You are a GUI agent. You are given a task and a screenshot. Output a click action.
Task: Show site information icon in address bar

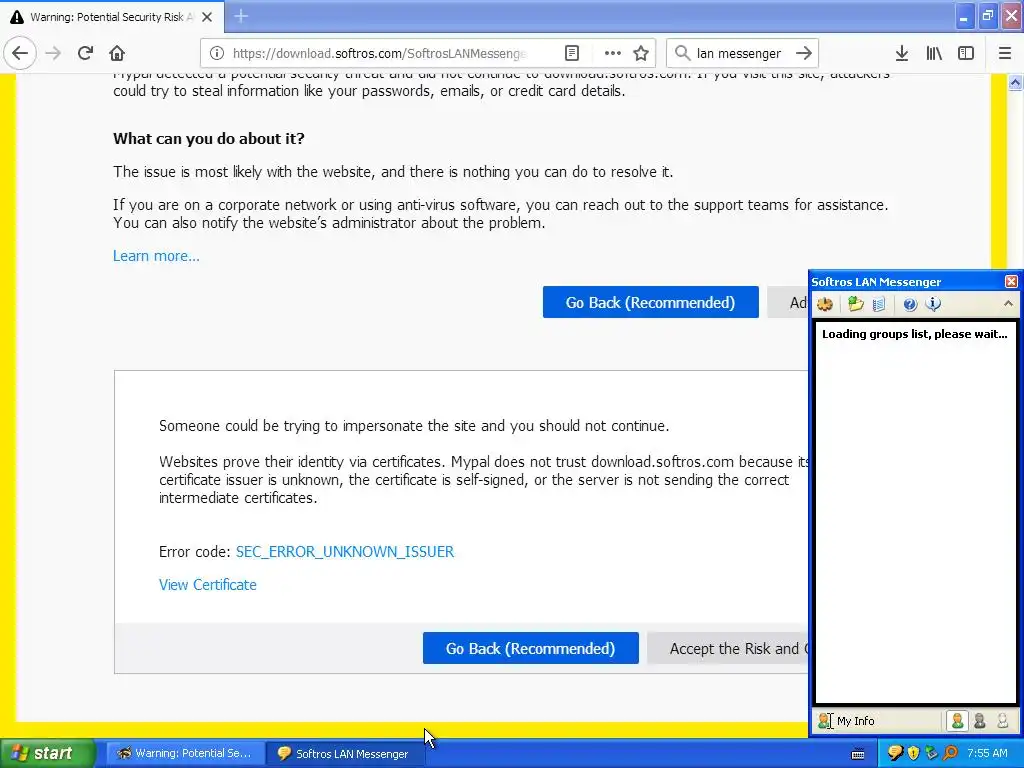click(x=217, y=53)
